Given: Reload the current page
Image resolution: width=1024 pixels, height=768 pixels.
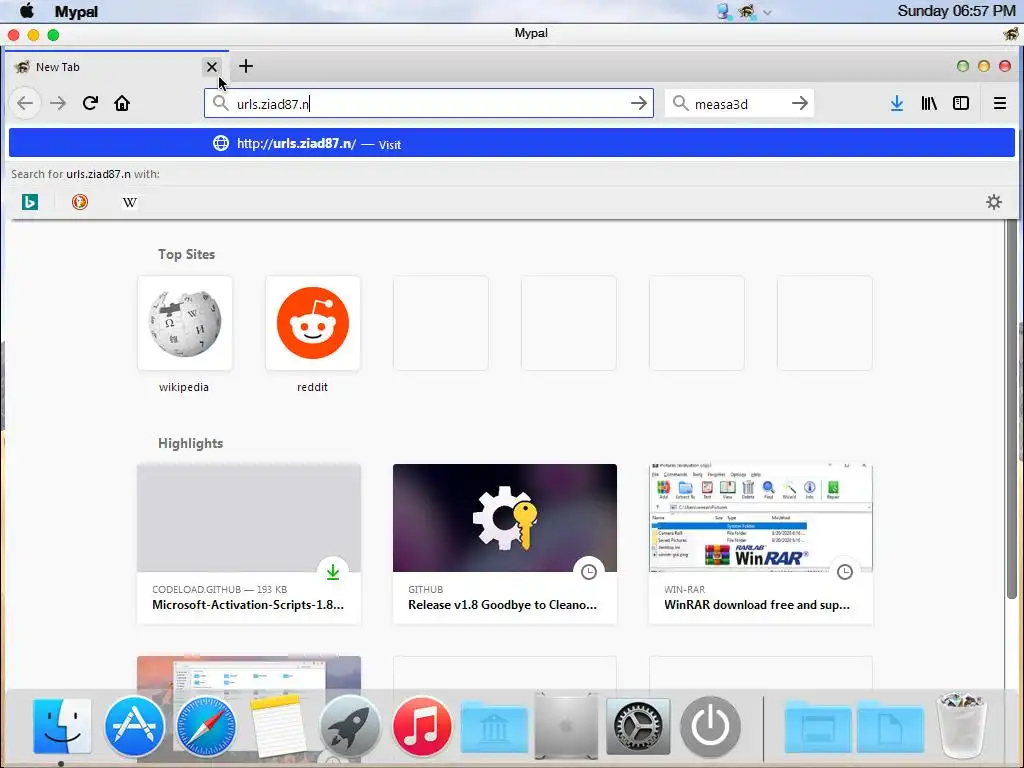Looking at the screenshot, I should coord(90,103).
